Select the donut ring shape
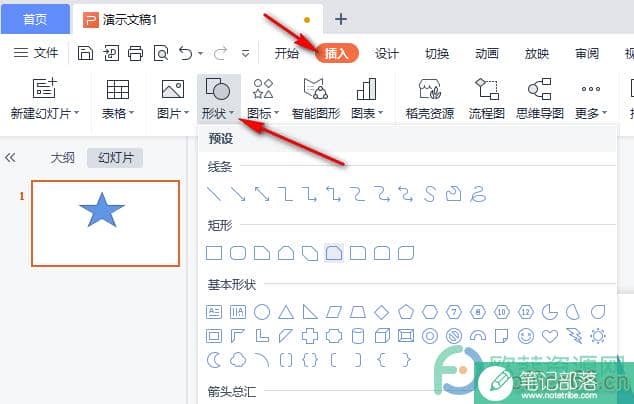The height and width of the screenshot is (404, 634). coord(430,336)
